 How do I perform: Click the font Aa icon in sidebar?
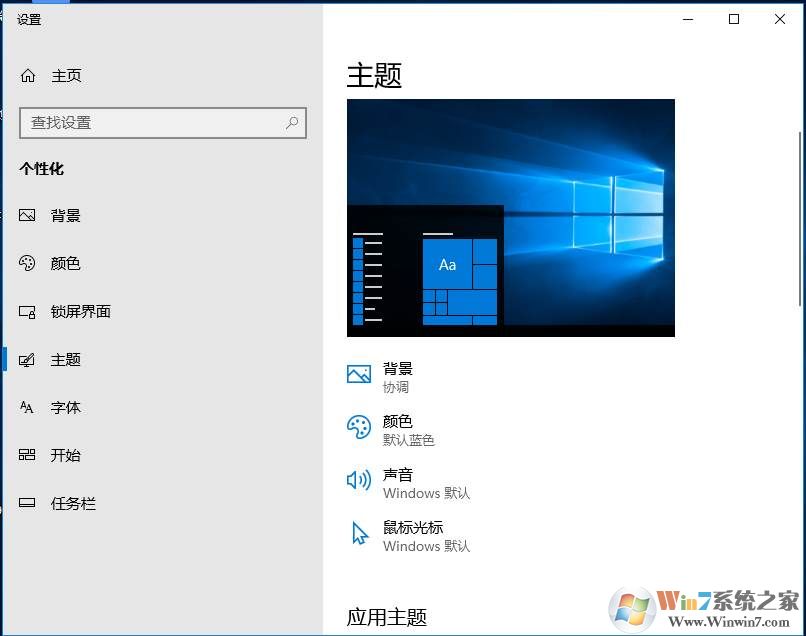(x=27, y=407)
